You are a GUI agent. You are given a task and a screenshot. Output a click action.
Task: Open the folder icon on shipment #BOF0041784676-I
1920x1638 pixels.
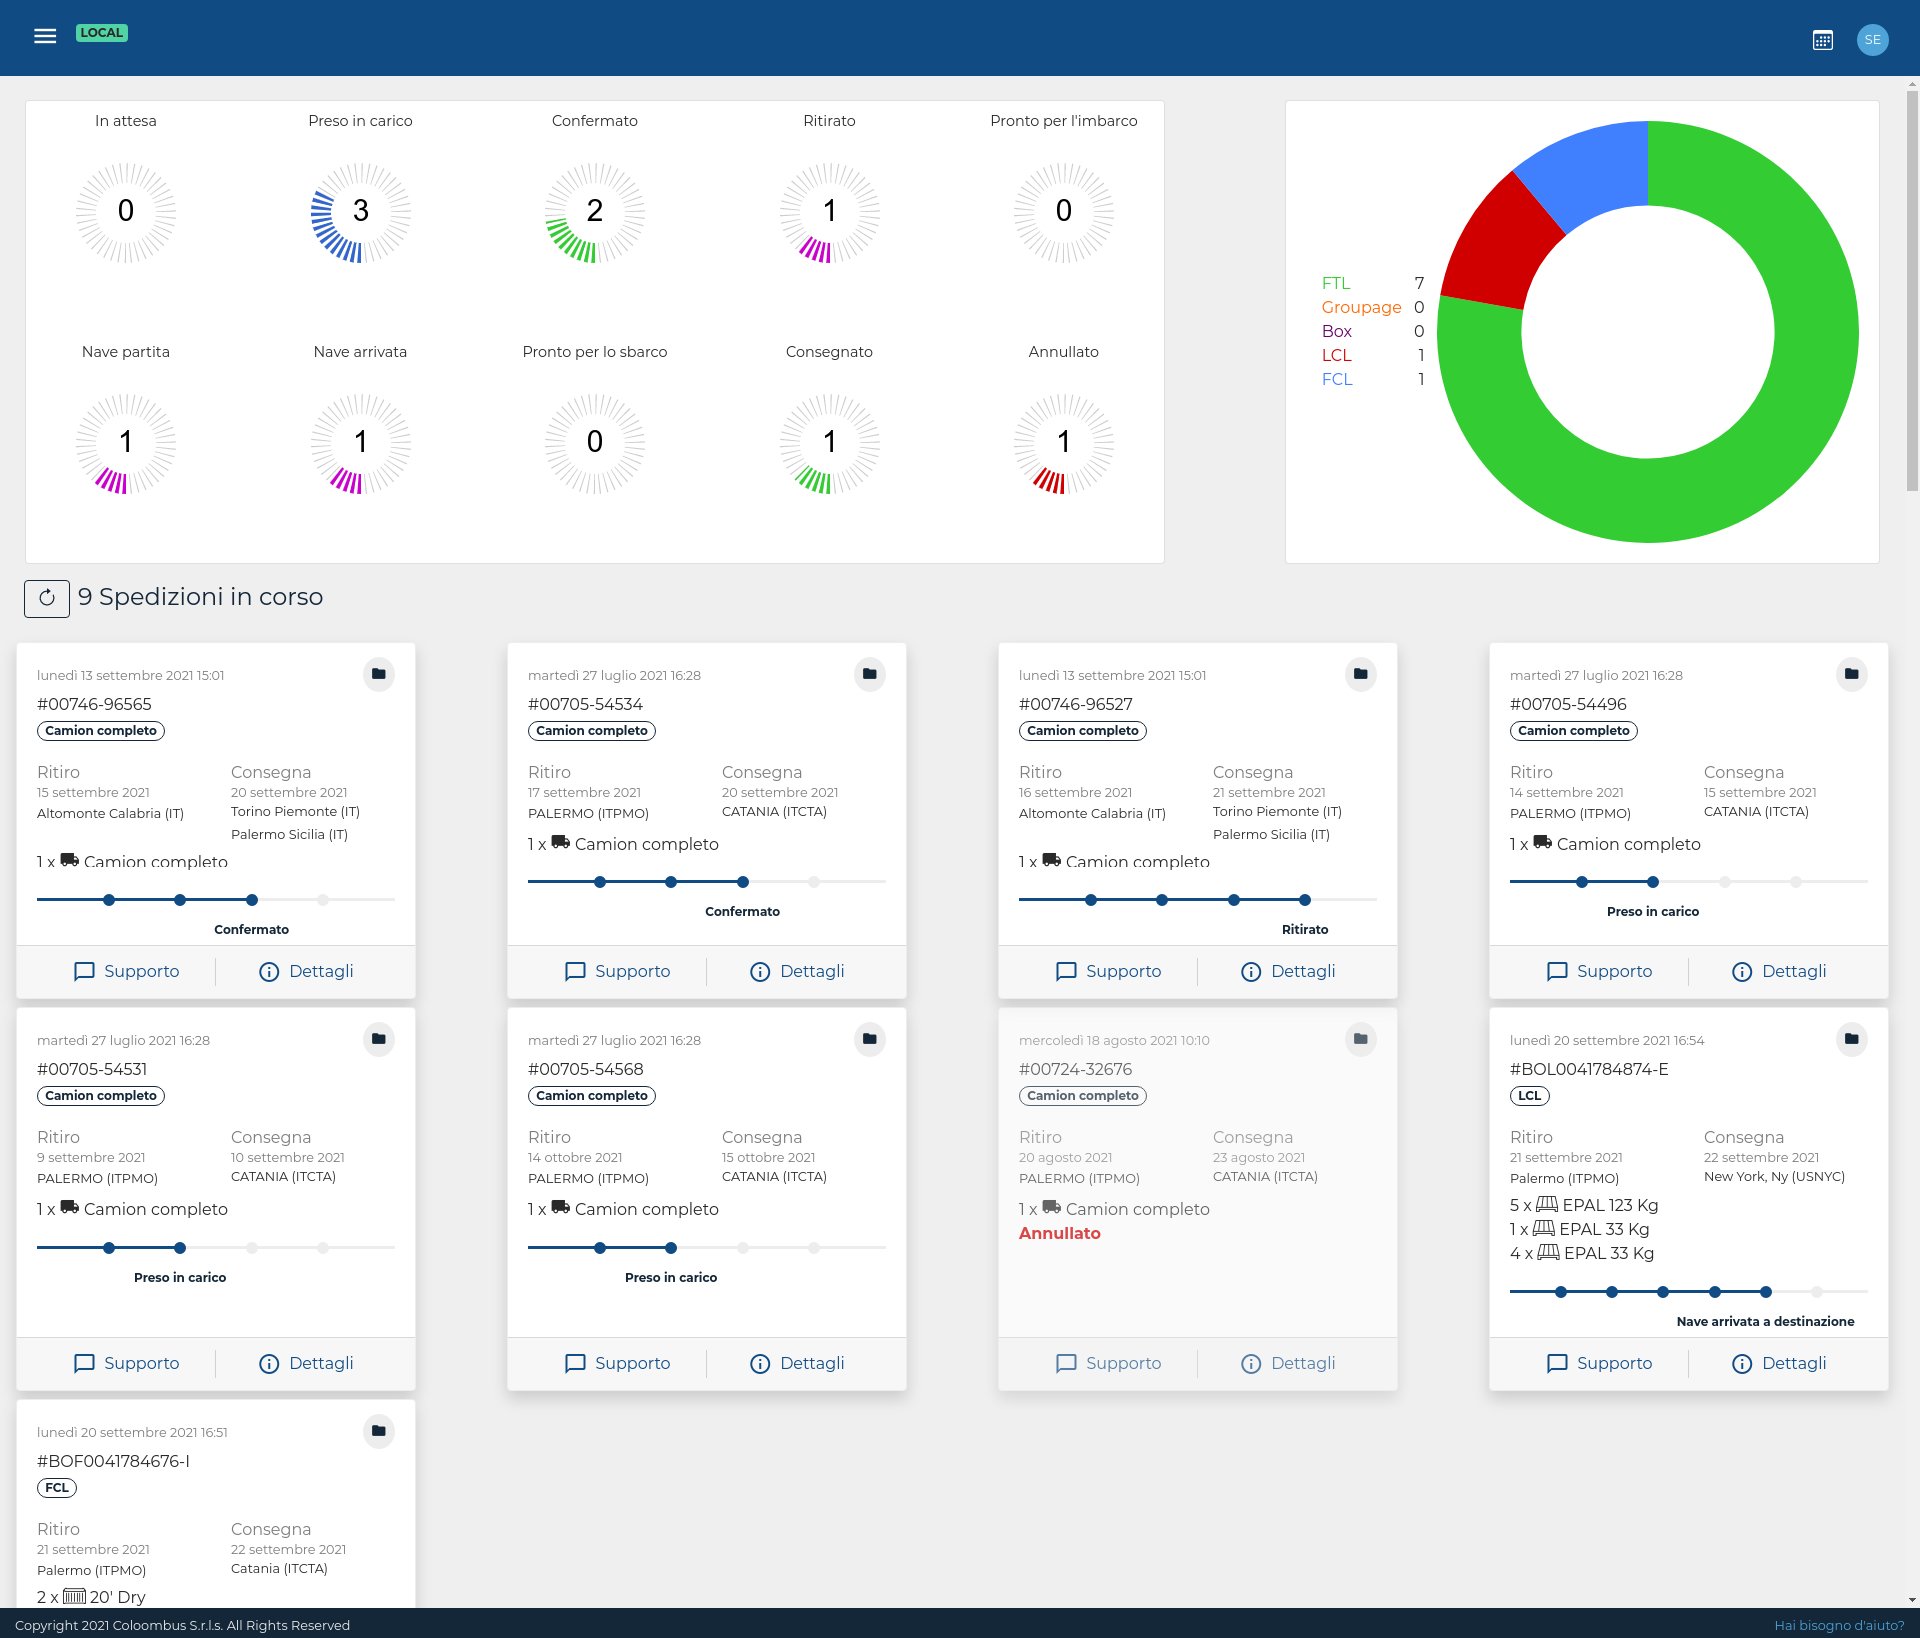click(x=378, y=1431)
